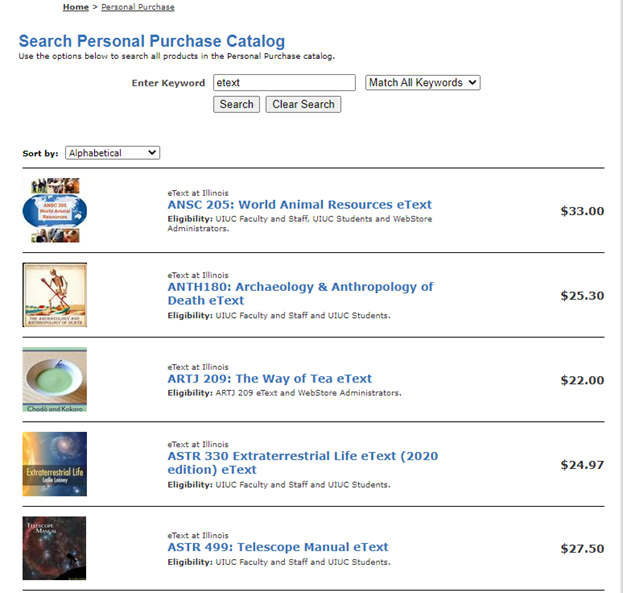Viewport: 623px width, 593px height.
Task: Open the Personal Purchase breadcrumb link
Action: [x=138, y=7]
